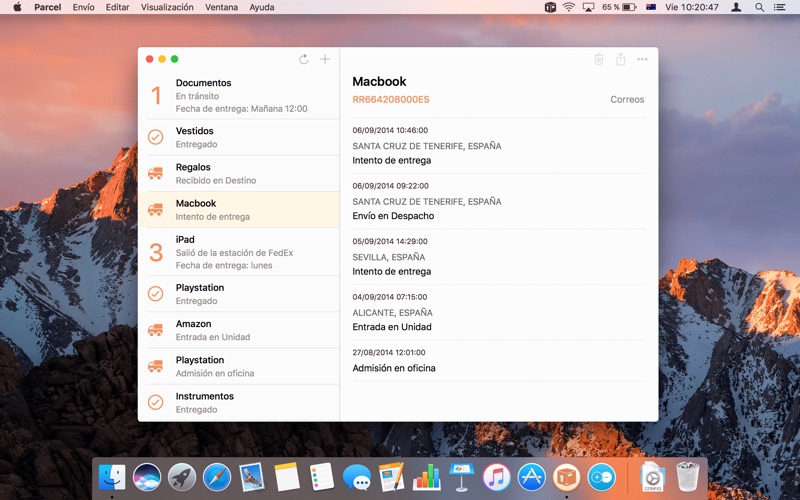Add a new delivery with plus icon

pyautogui.click(x=325, y=59)
